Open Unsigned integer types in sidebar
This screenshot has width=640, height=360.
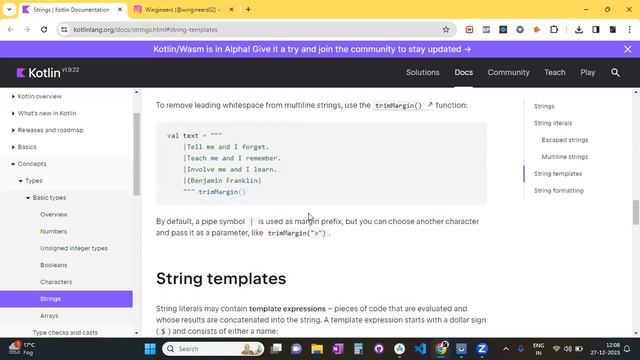(74, 248)
